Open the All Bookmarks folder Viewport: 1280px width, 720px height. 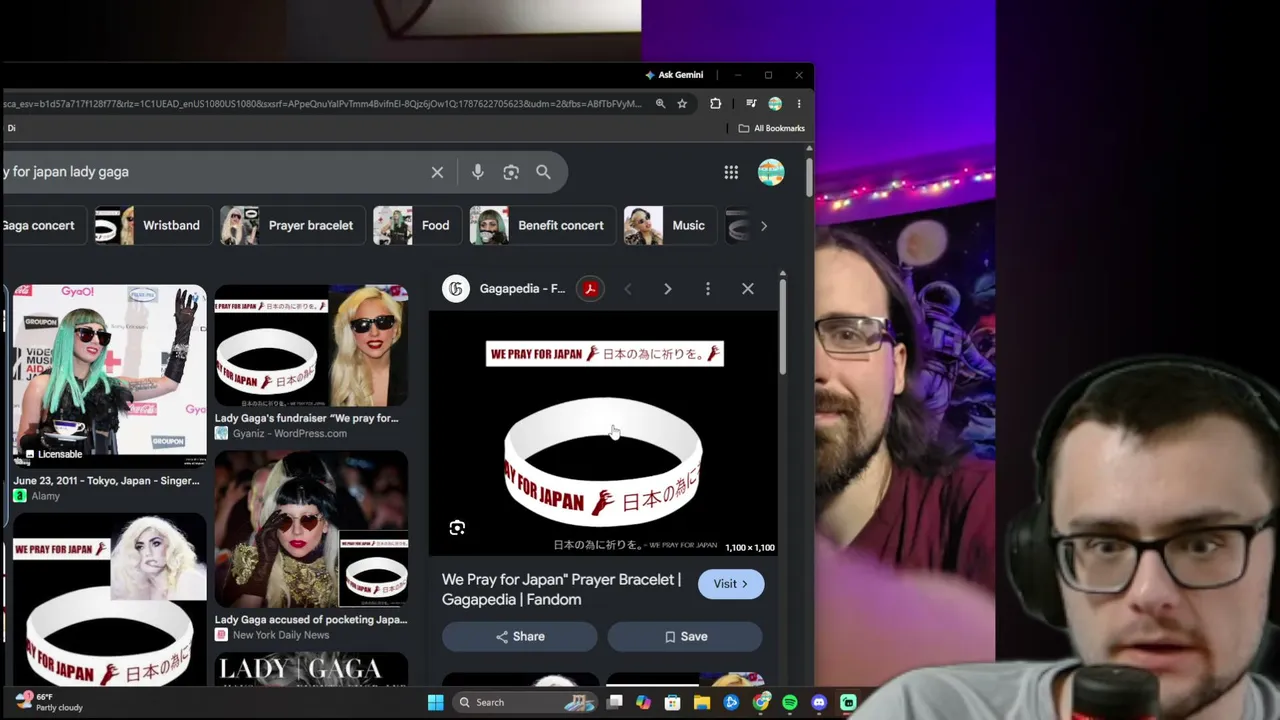click(771, 128)
